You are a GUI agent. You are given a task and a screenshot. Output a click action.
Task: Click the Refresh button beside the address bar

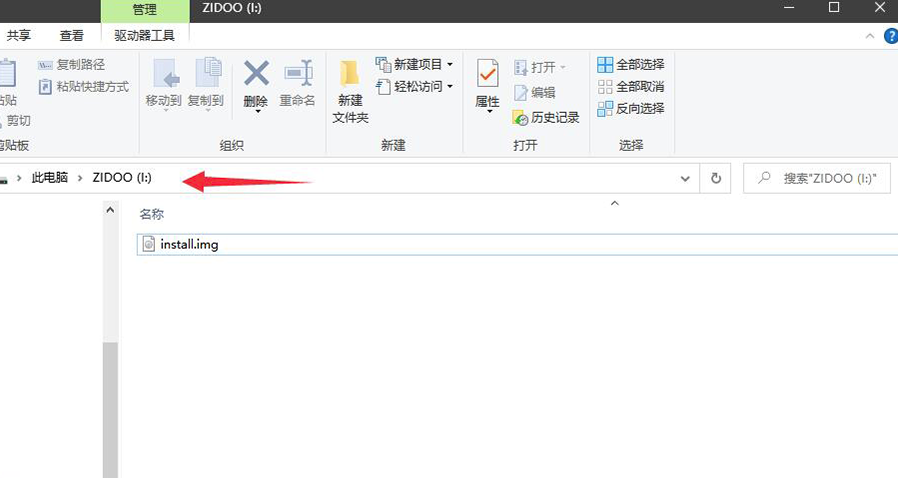tap(716, 179)
